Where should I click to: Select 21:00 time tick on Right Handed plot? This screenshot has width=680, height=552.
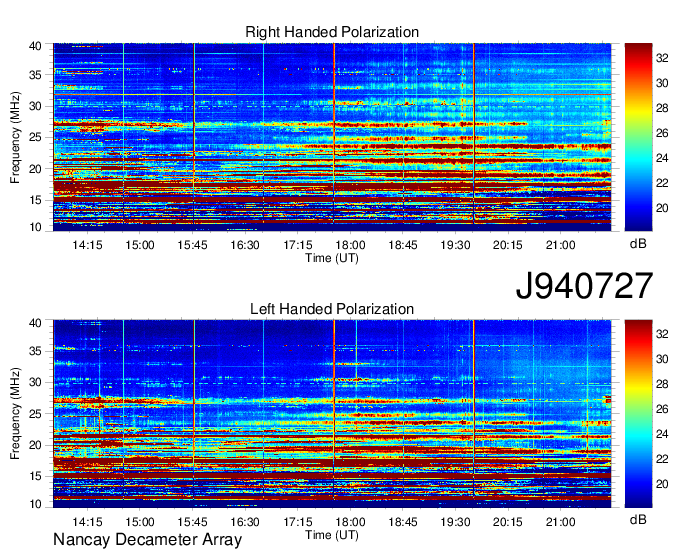[560, 245]
